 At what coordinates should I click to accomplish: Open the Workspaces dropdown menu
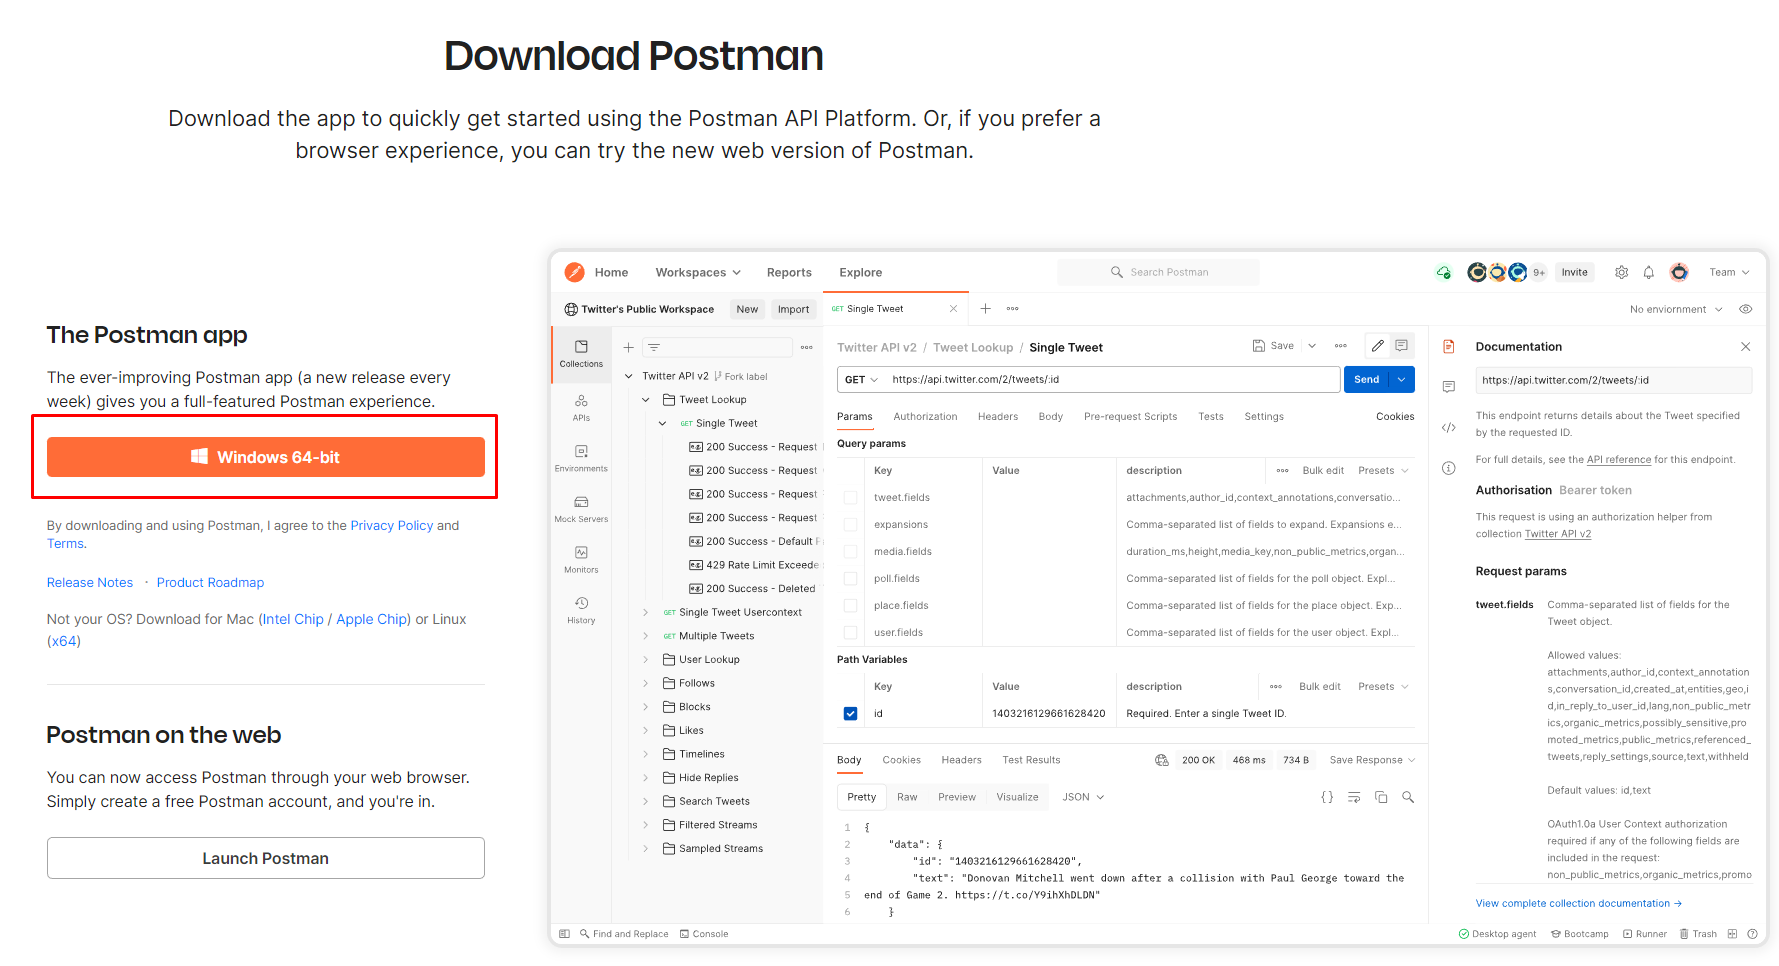pos(698,272)
